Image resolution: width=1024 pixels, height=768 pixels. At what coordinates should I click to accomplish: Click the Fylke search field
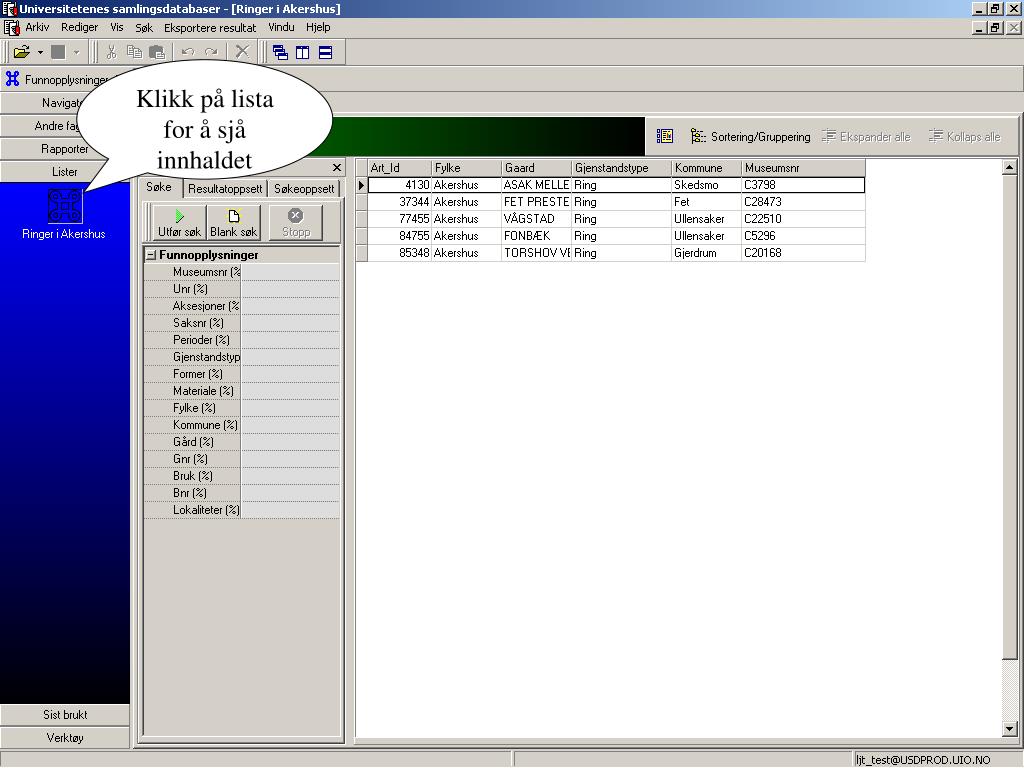[291, 408]
